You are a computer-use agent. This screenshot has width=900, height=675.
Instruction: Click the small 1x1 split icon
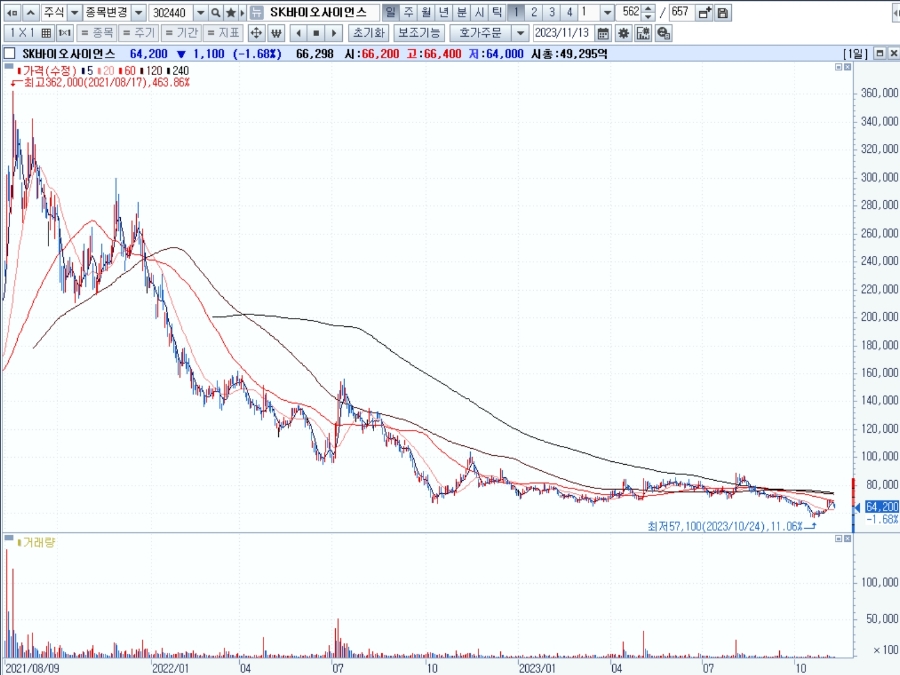coord(65,33)
